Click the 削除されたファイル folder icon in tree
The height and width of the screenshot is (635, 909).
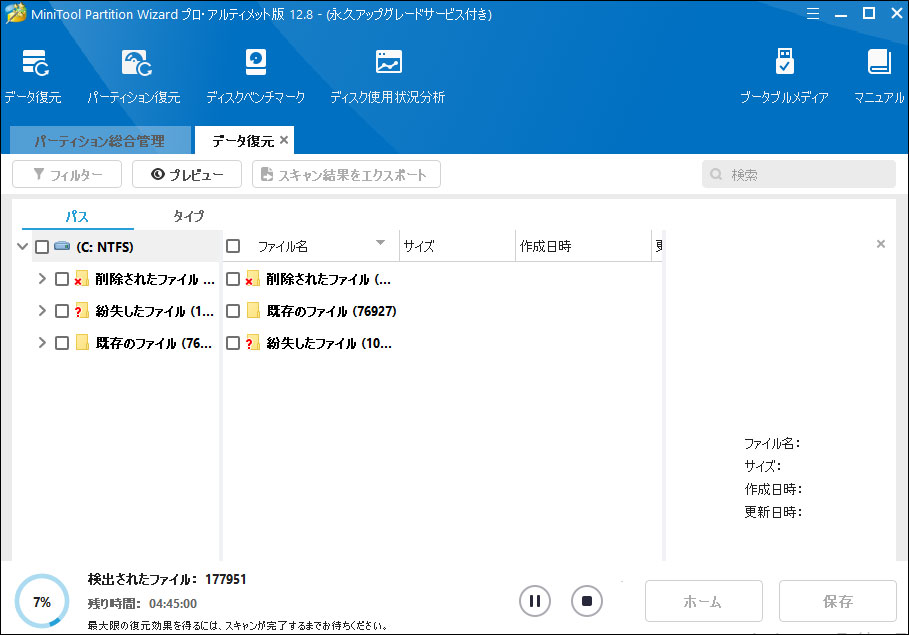(x=81, y=279)
